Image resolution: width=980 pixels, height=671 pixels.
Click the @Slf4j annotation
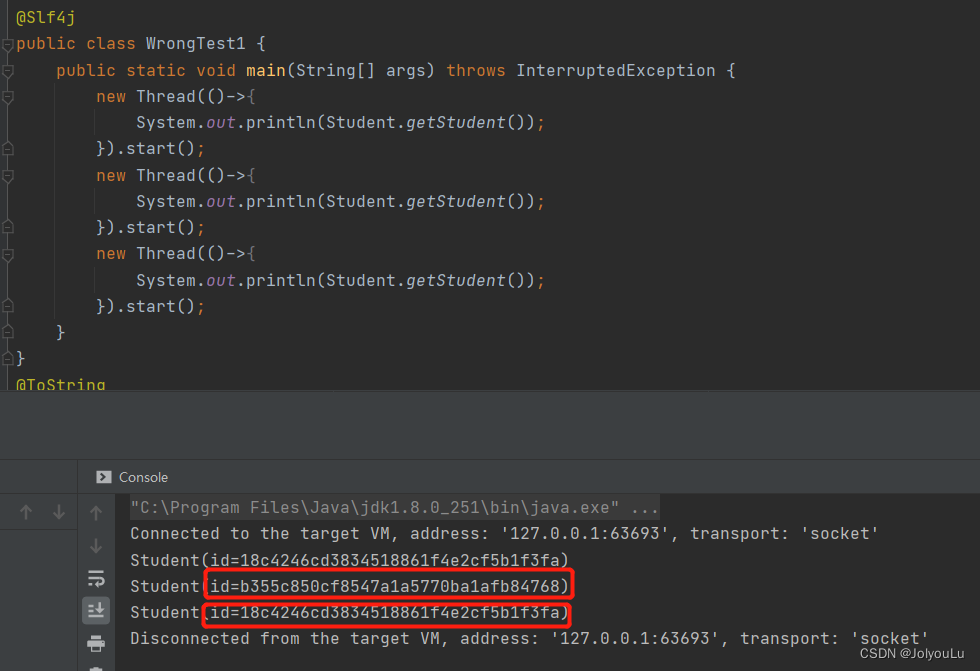click(x=46, y=17)
